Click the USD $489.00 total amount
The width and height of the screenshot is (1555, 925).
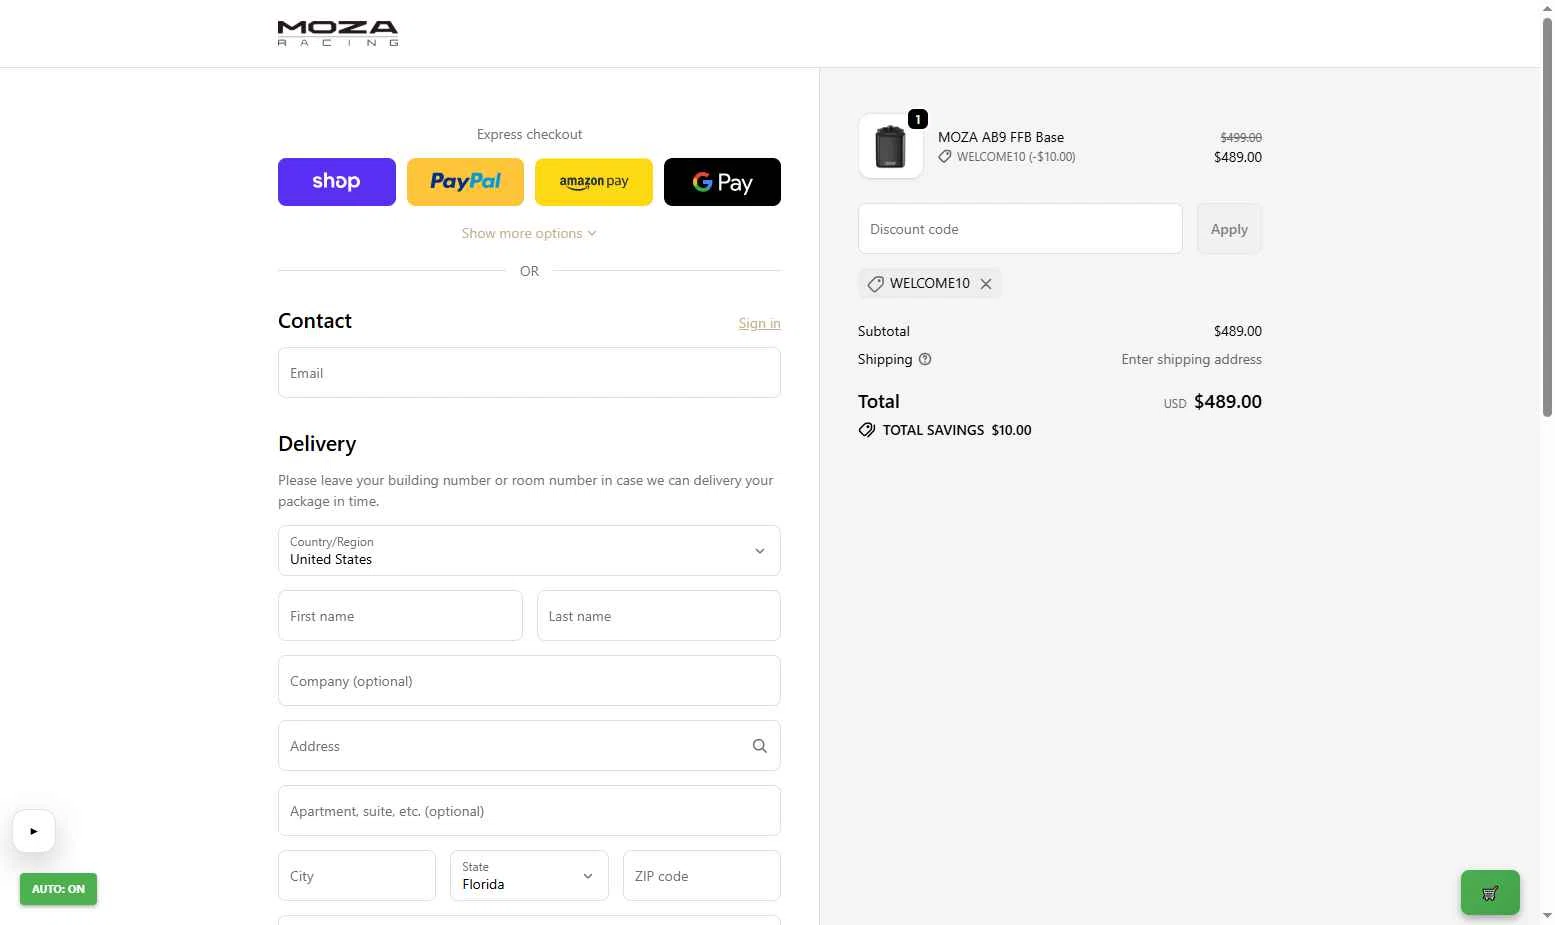point(1212,402)
